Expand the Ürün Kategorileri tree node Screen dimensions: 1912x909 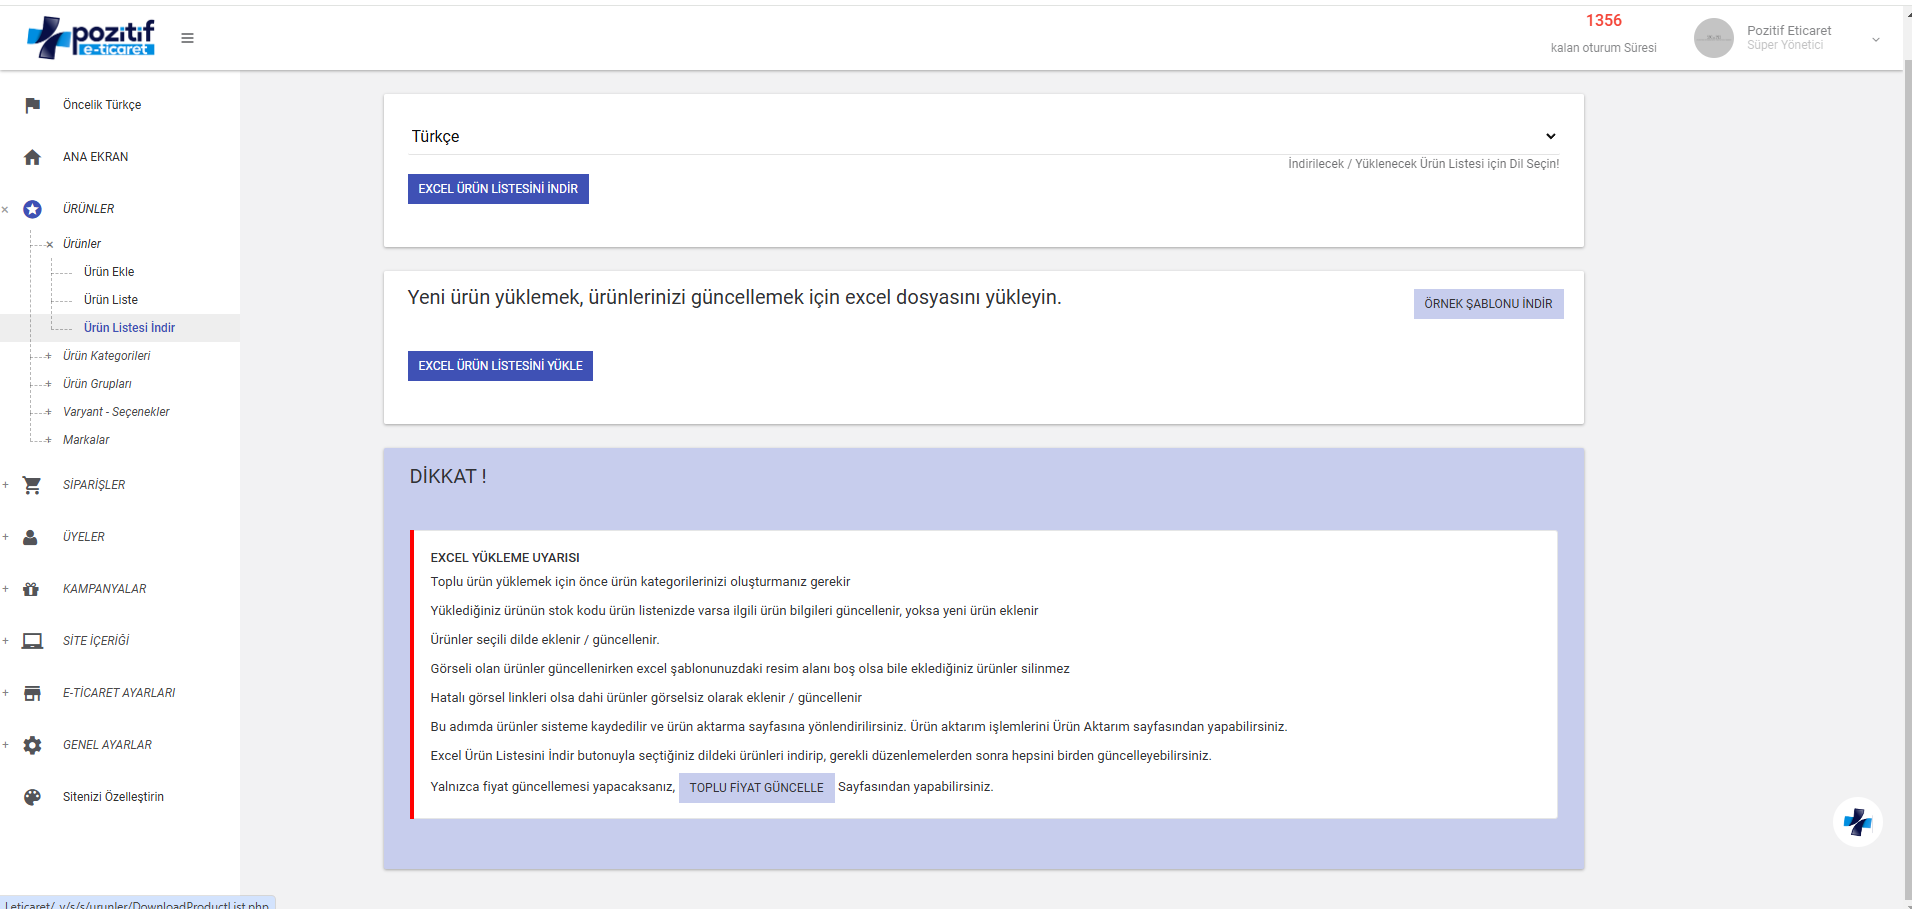[x=48, y=356]
